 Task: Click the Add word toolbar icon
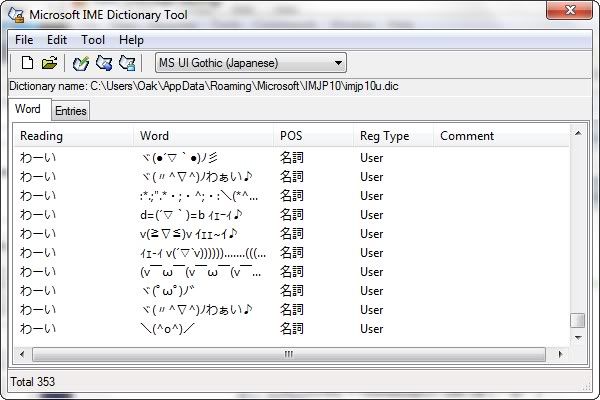(x=81, y=63)
